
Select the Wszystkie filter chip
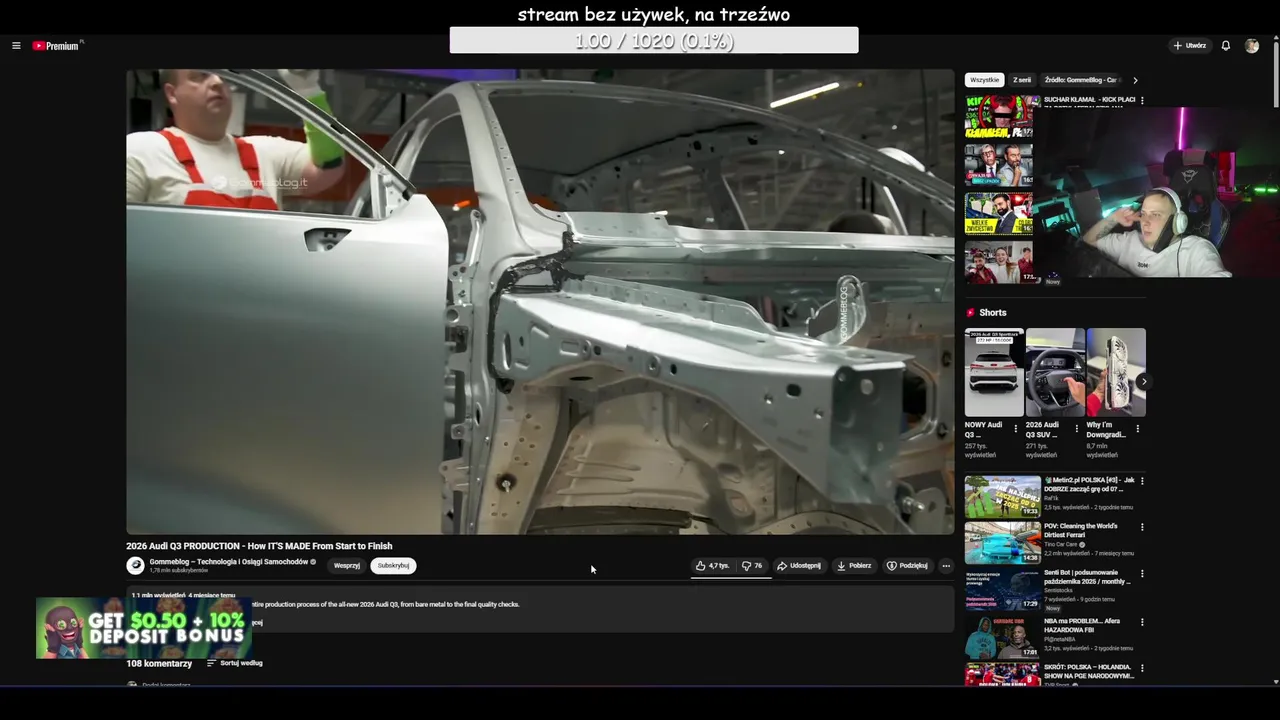point(984,80)
